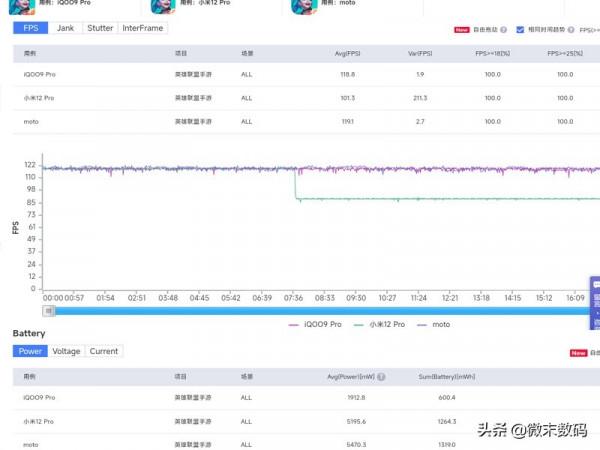The image size is (600, 450).
Task: Select the Current tab under Battery
Action: point(103,351)
